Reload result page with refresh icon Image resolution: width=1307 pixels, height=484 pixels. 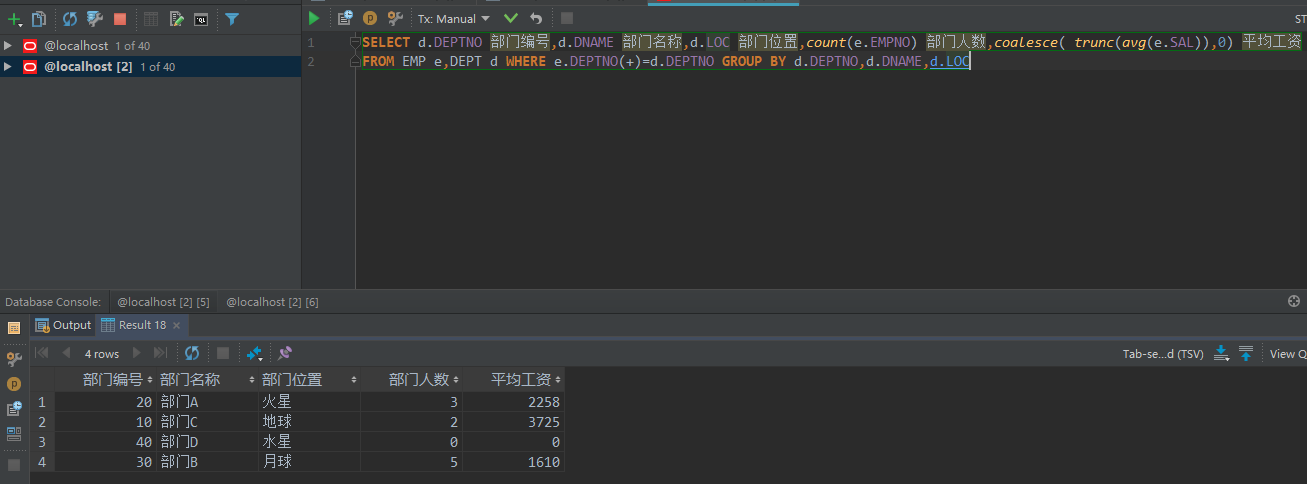pyautogui.click(x=192, y=353)
